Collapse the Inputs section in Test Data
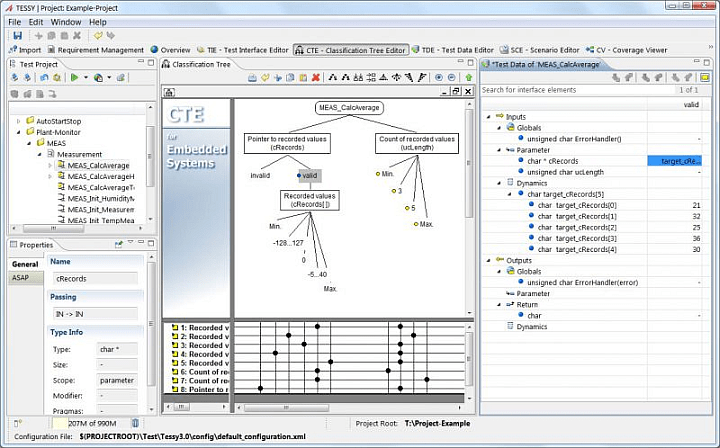Viewport: 720px width, 448px height. [x=487, y=116]
